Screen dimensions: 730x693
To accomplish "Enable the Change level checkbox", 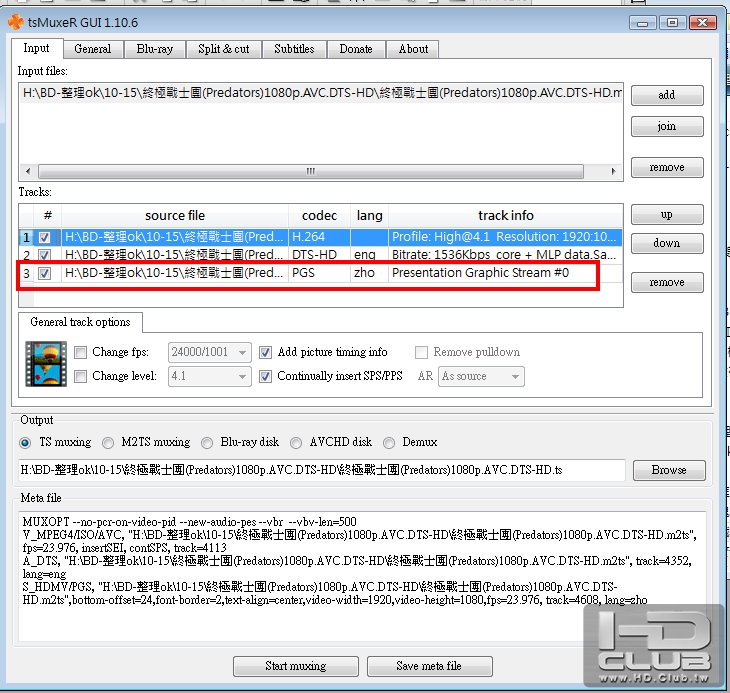I will tap(81, 376).
